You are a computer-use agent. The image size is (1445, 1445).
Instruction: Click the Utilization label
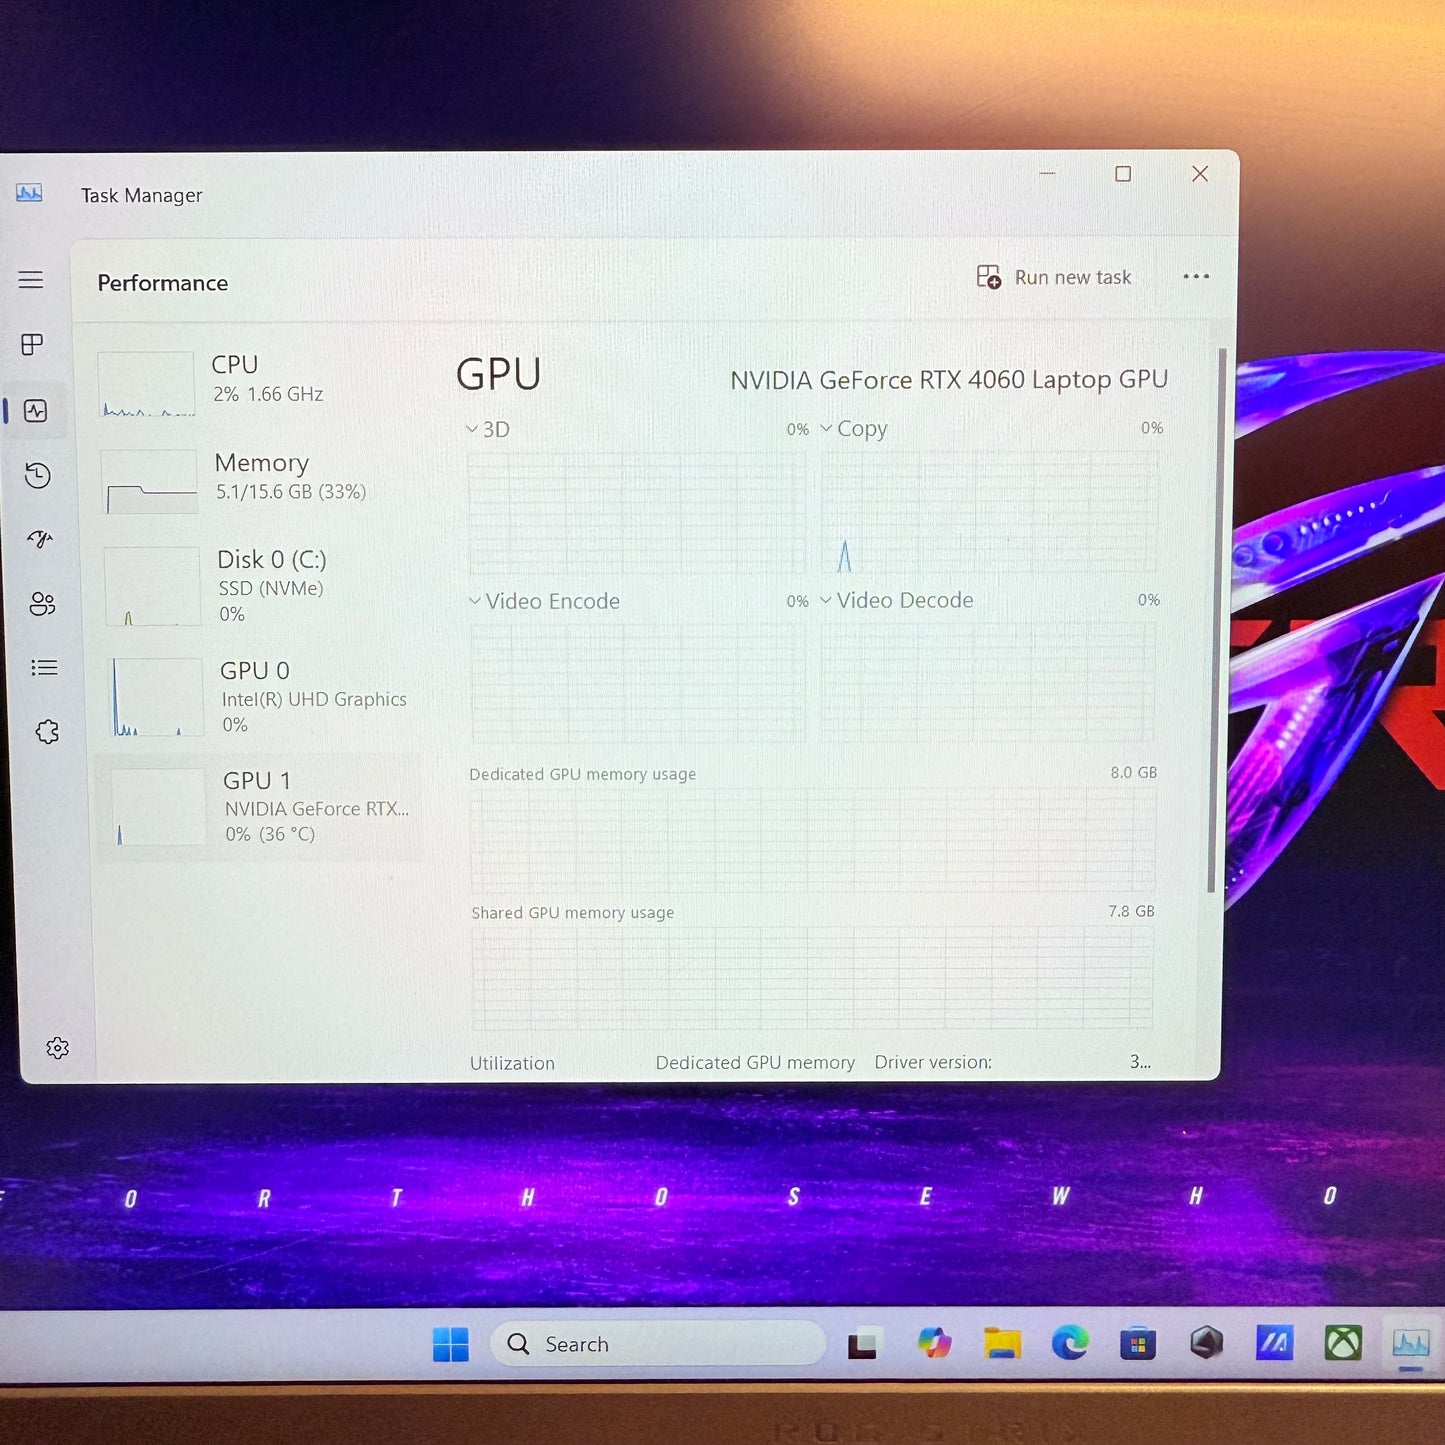click(512, 1063)
